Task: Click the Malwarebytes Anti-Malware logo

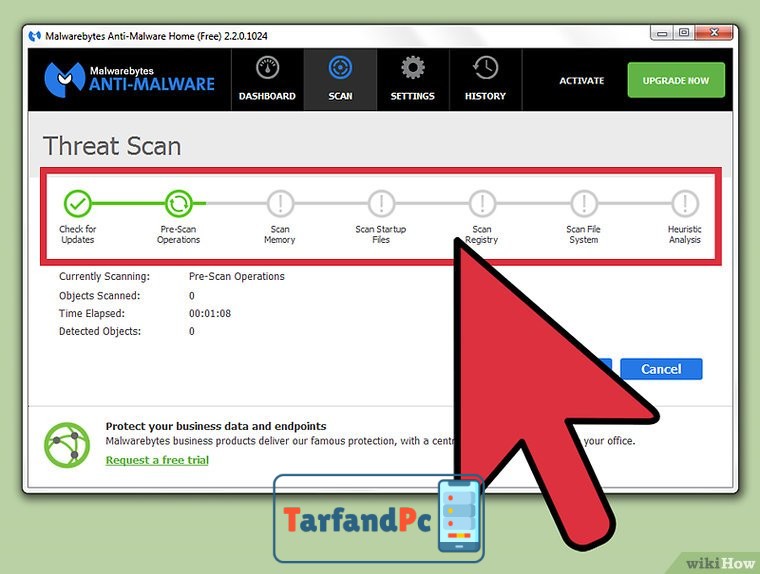Action: point(129,79)
